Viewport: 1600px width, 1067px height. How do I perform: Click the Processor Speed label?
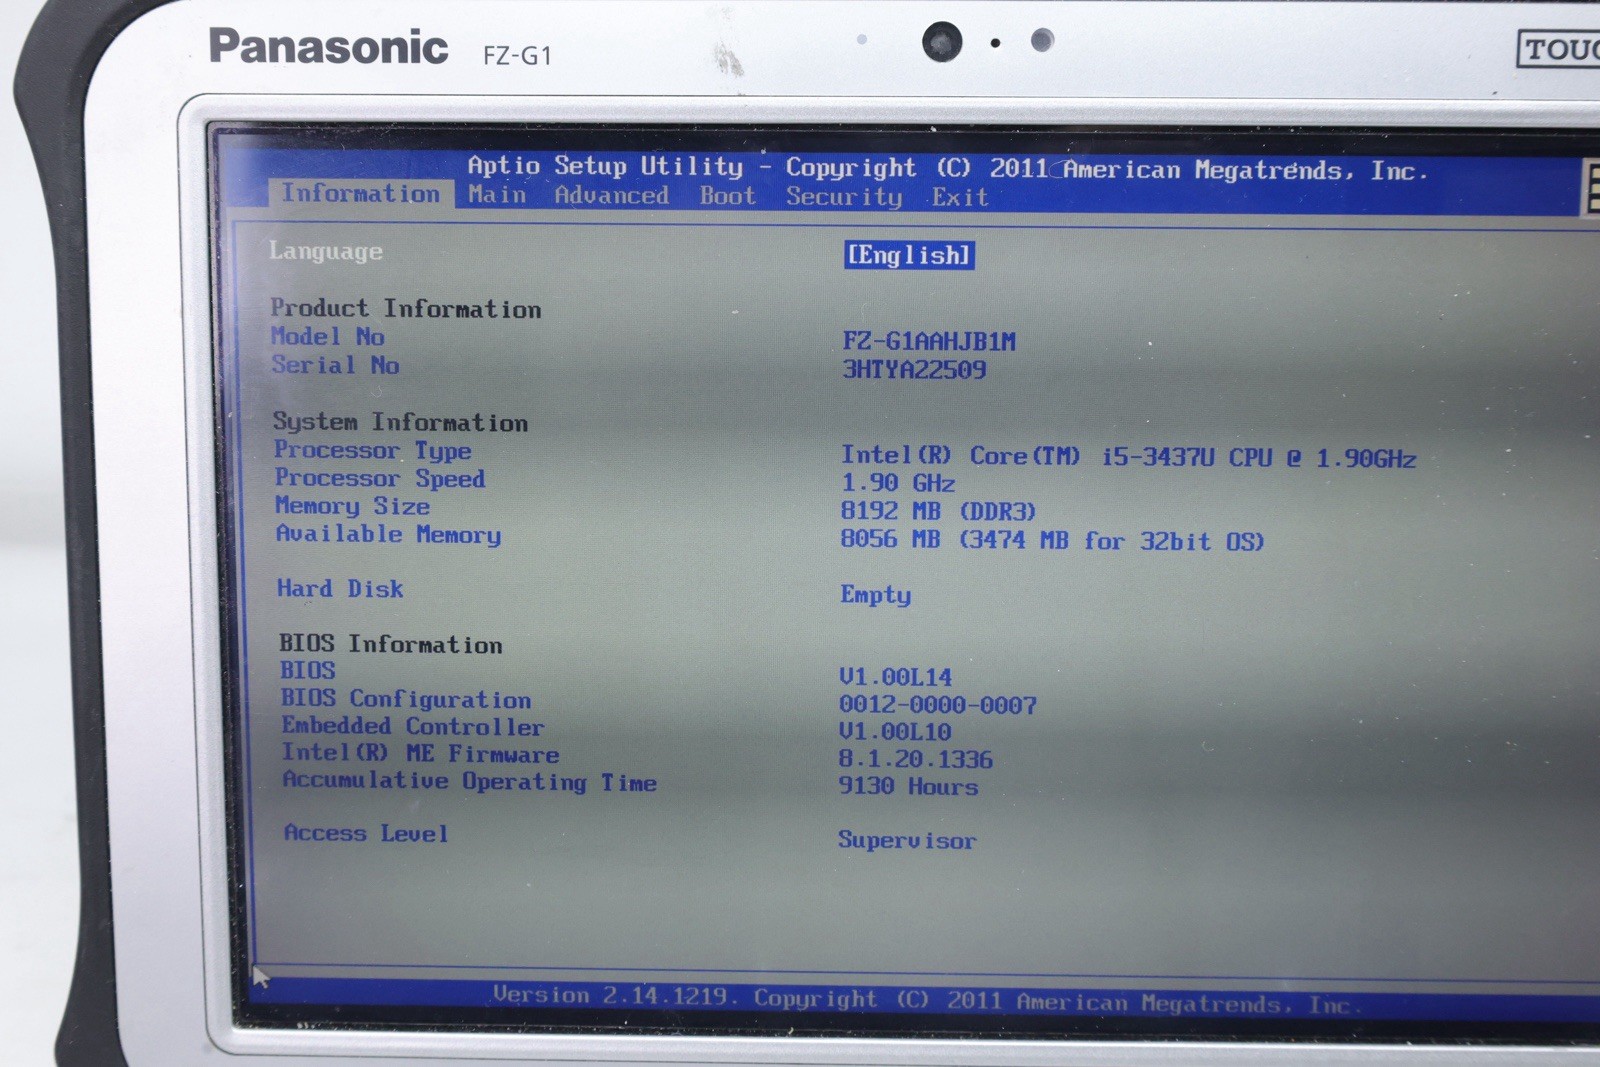point(380,479)
